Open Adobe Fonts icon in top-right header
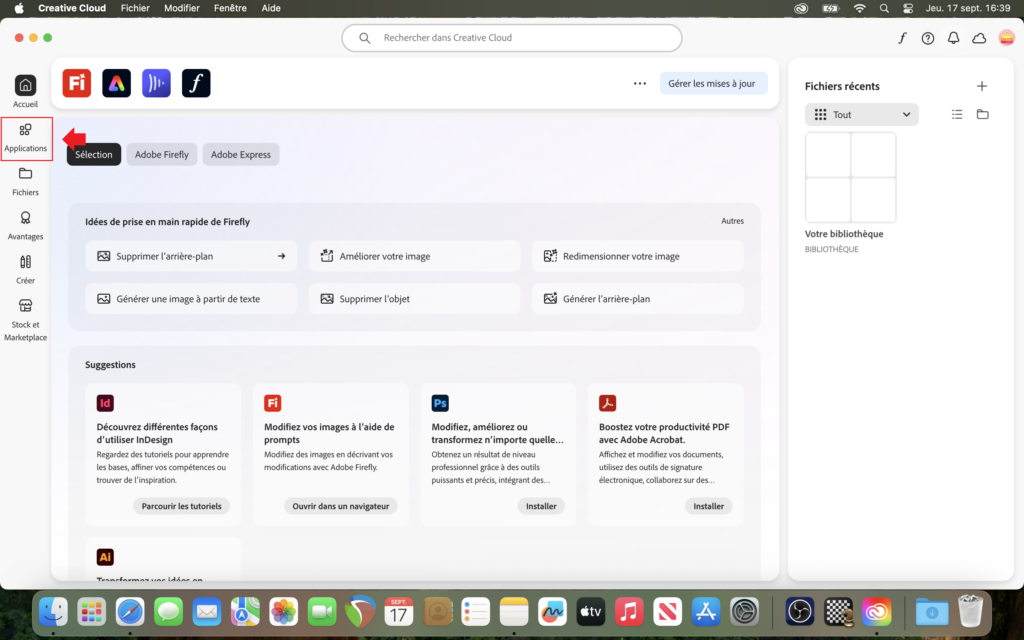The image size is (1024, 640). tap(903, 38)
